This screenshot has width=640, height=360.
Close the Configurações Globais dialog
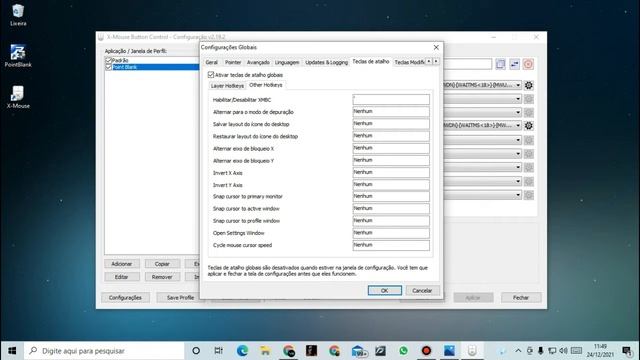(x=436, y=47)
